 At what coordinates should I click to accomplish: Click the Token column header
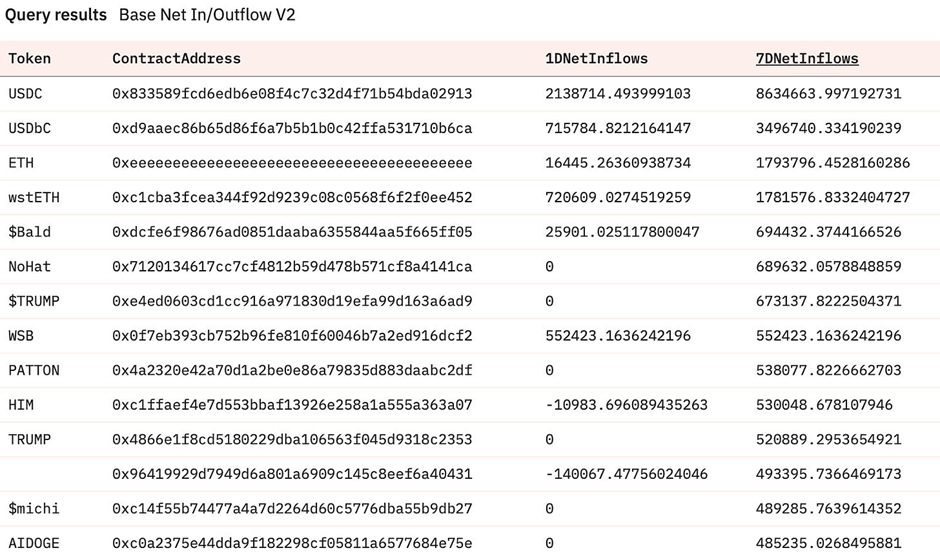(30, 58)
